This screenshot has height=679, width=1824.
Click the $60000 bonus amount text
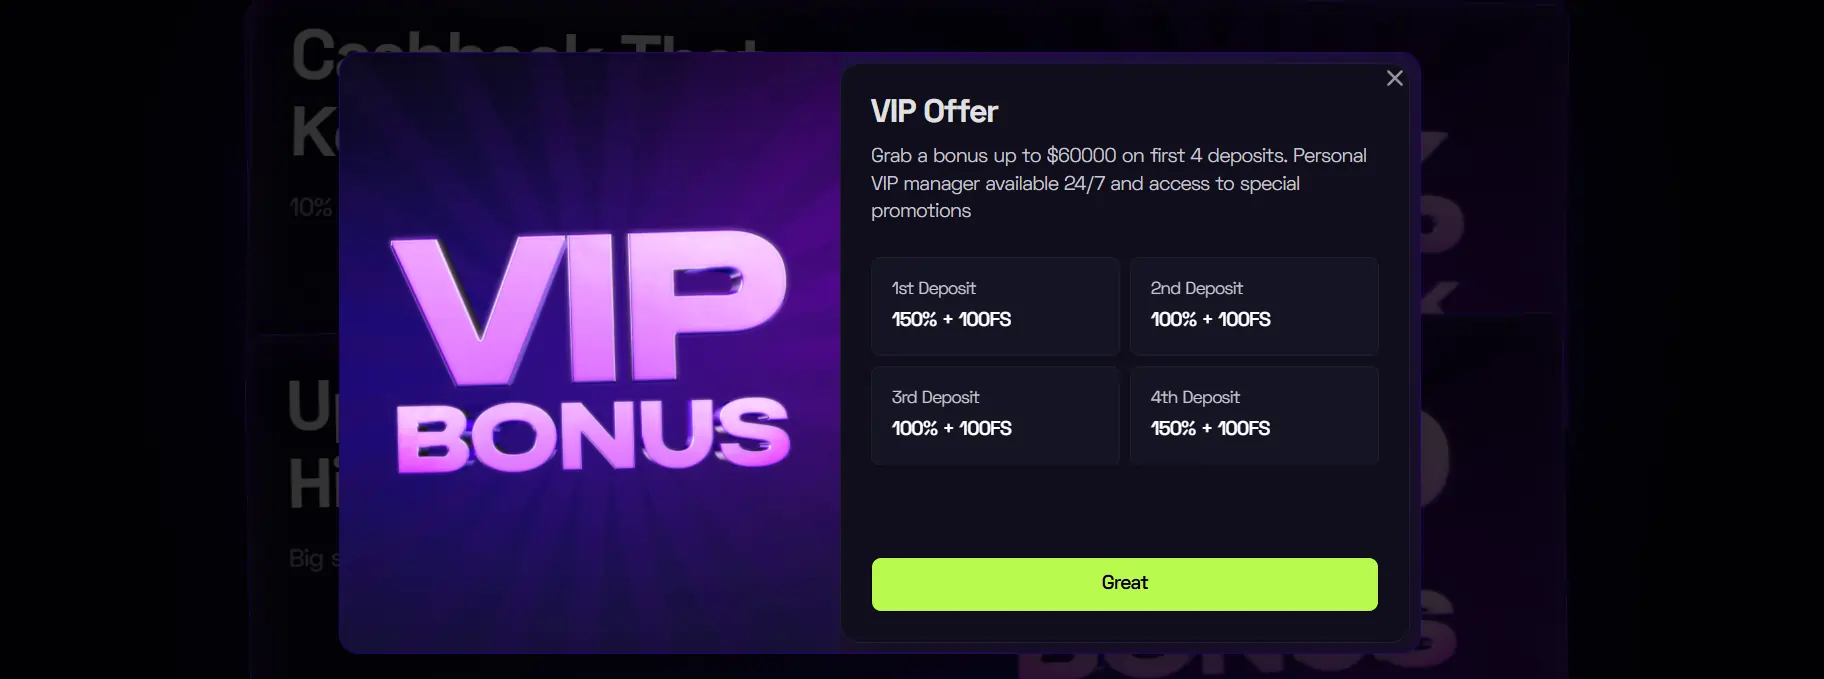coord(1081,156)
